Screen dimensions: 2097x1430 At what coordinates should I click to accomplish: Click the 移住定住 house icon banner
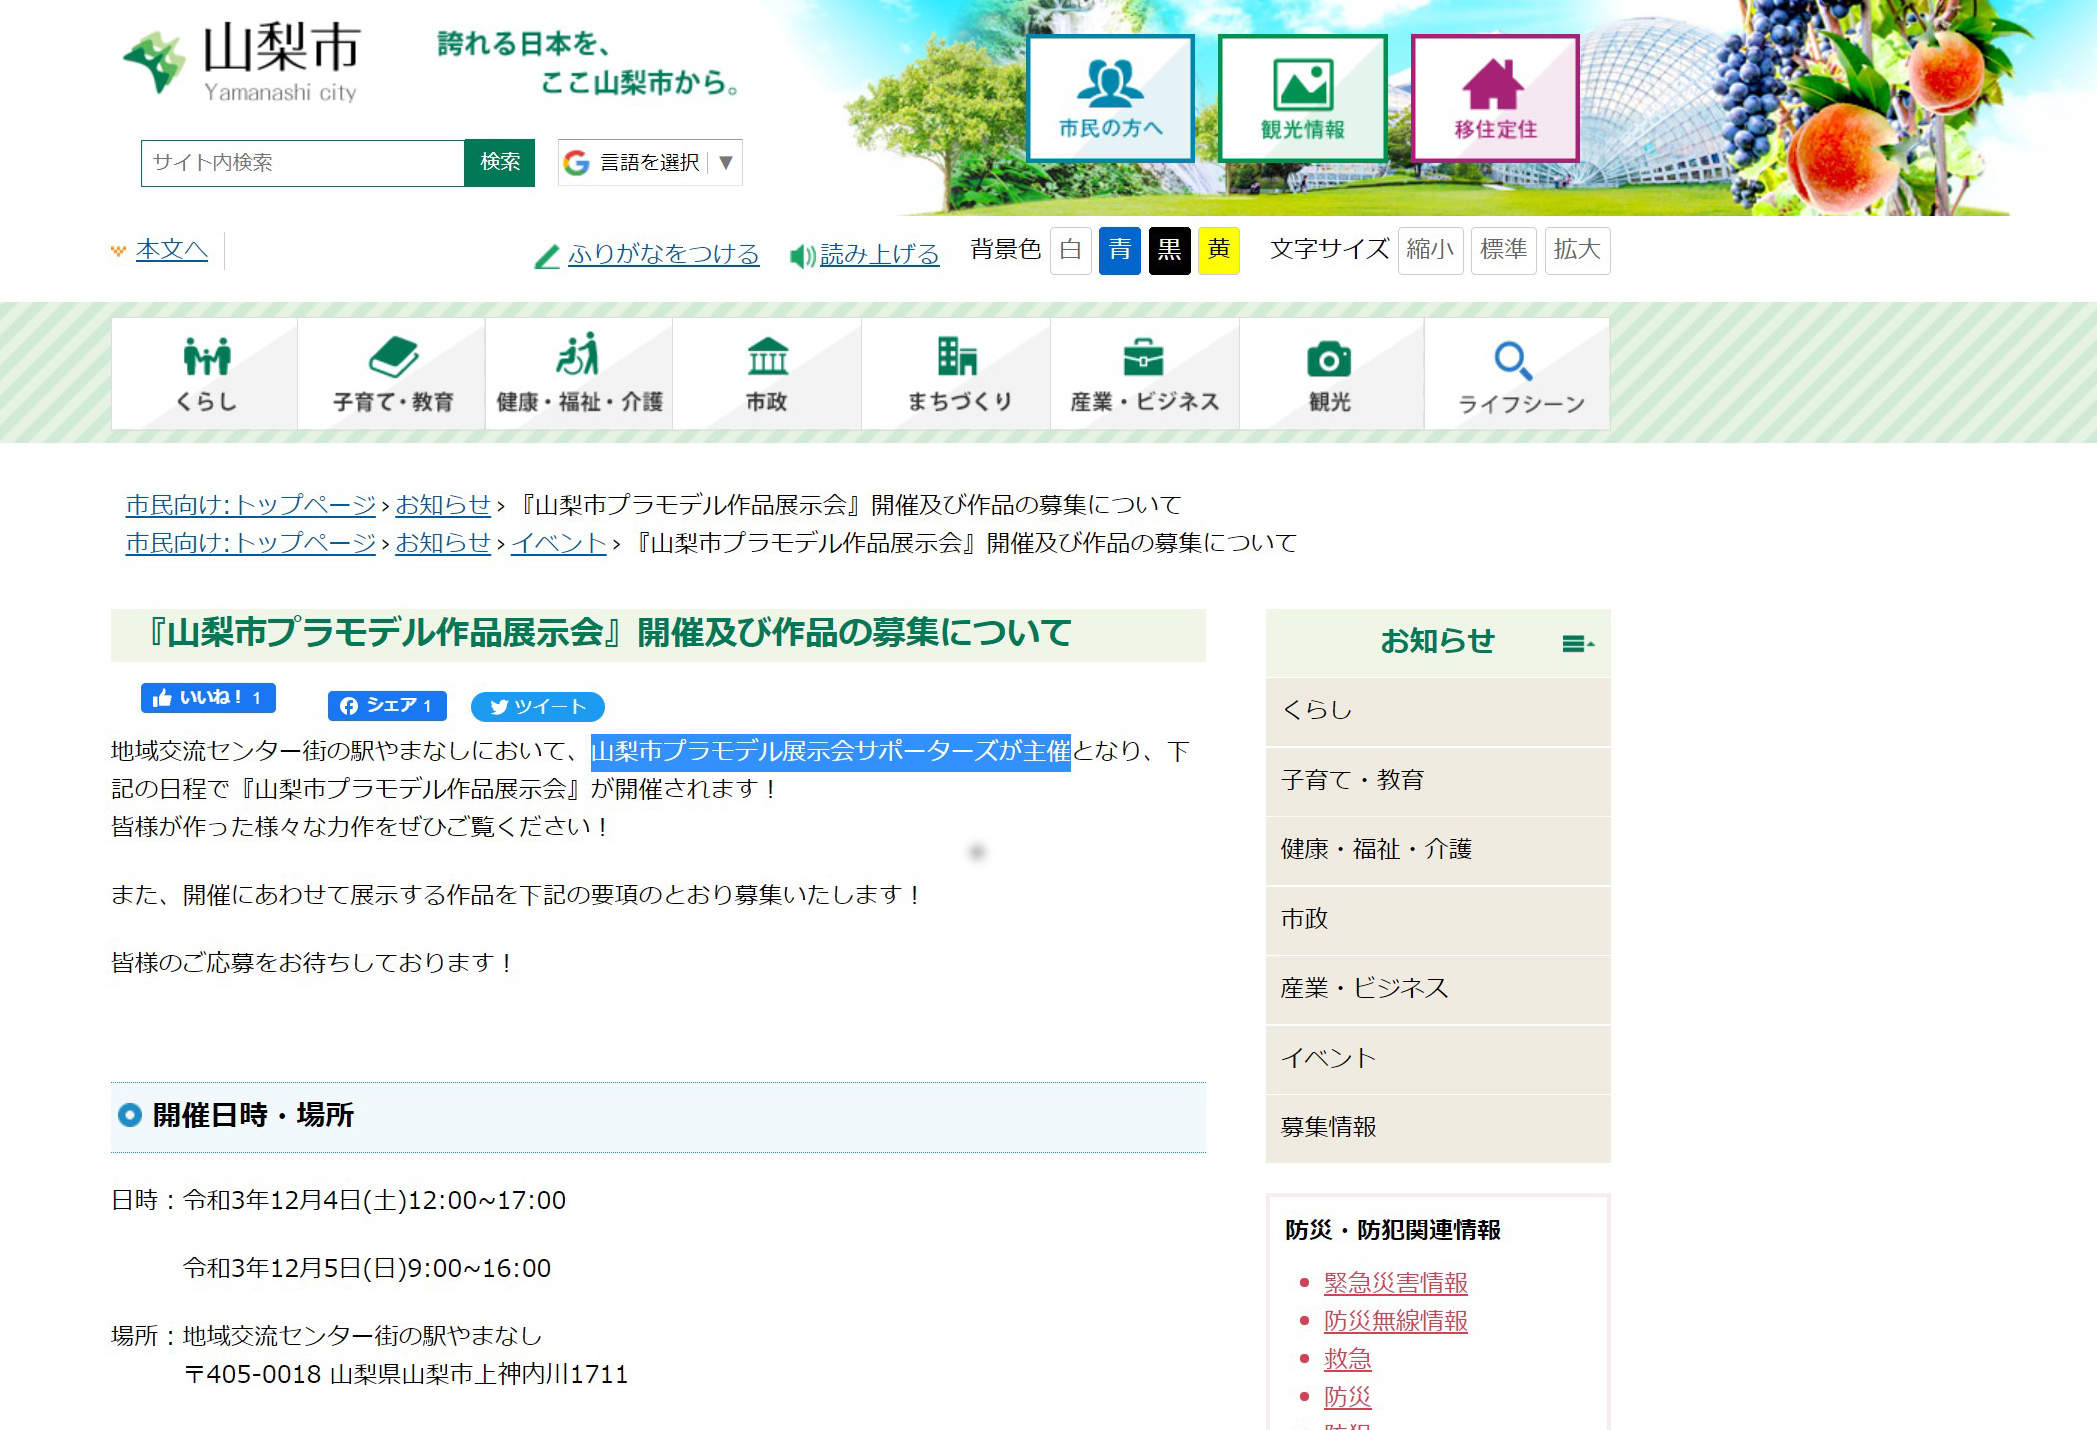tap(1494, 98)
